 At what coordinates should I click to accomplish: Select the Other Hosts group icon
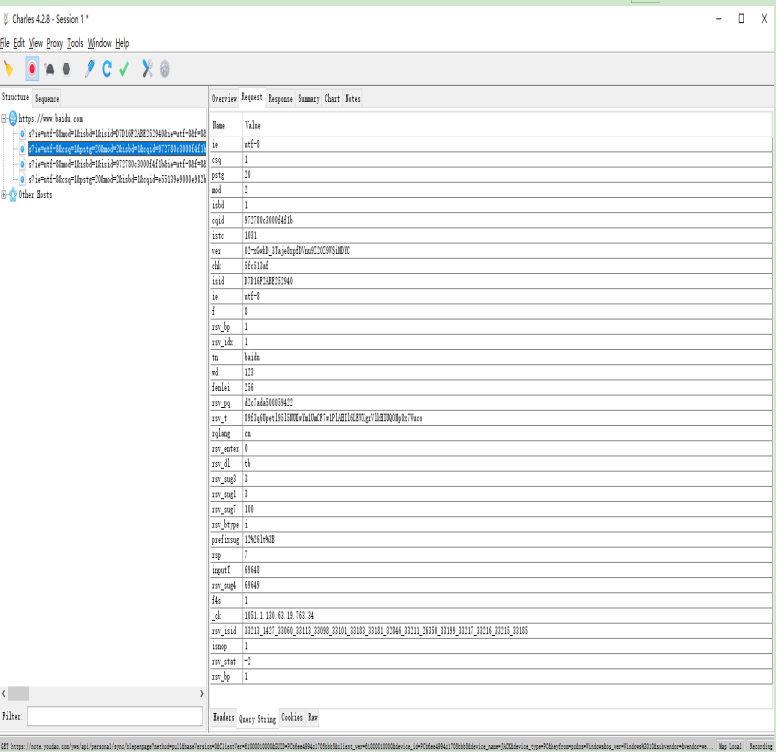[x=13, y=195]
